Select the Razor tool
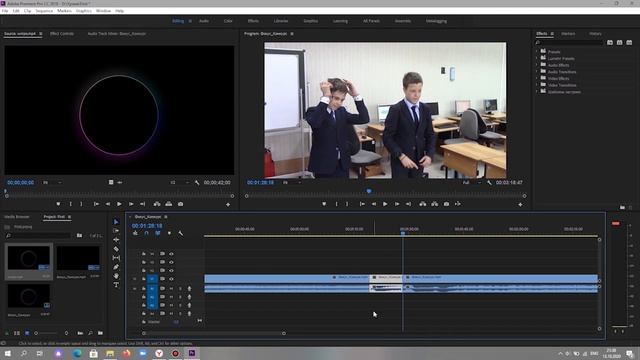 tap(116, 249)
